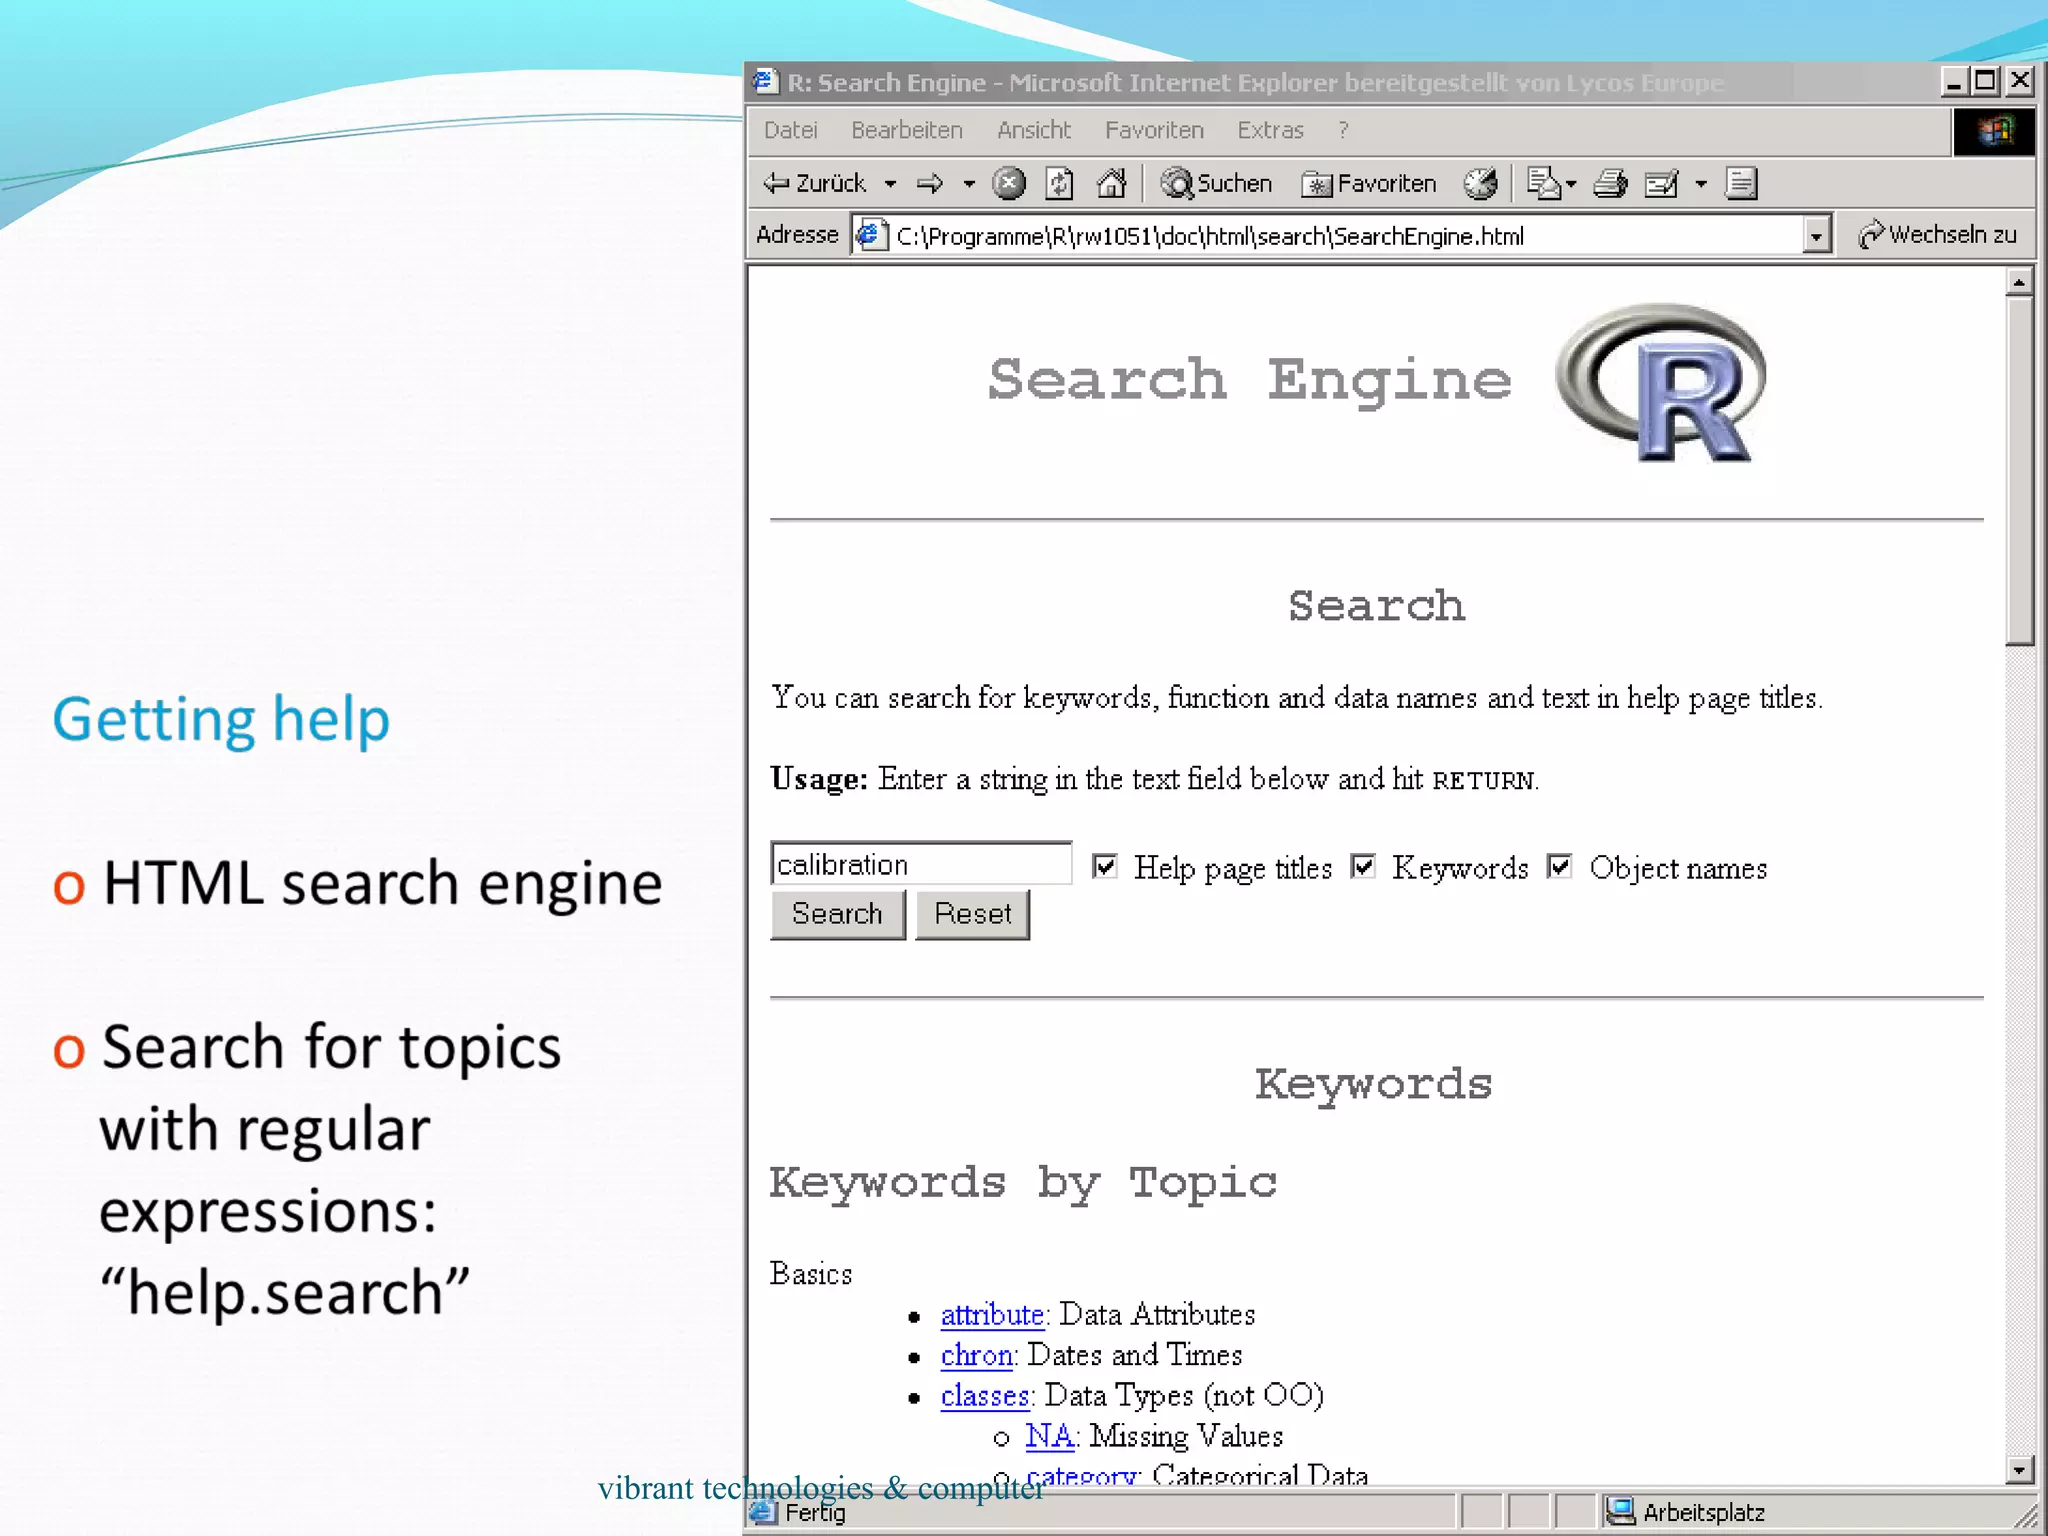
Task: Open the Mail icon dropdown arrow
Action: pyautogui.click(x=1571, y=184)
